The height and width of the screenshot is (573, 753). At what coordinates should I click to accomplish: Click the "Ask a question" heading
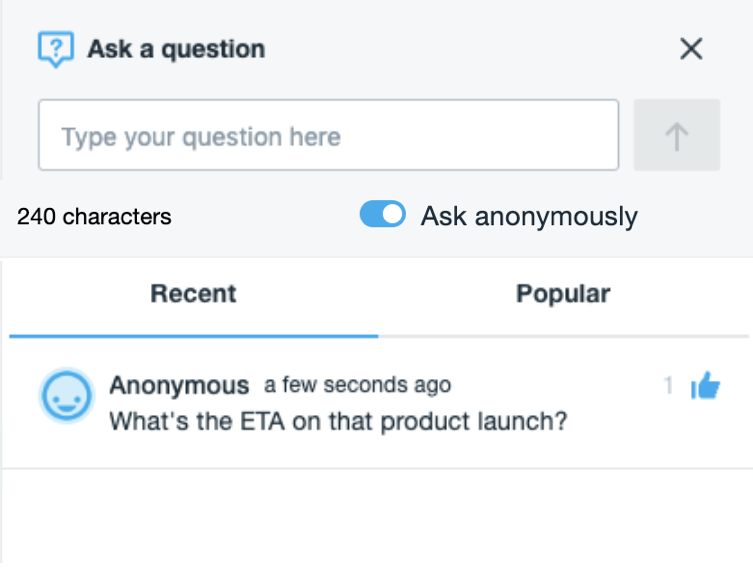pyautogui.click(x=176, y=49)
